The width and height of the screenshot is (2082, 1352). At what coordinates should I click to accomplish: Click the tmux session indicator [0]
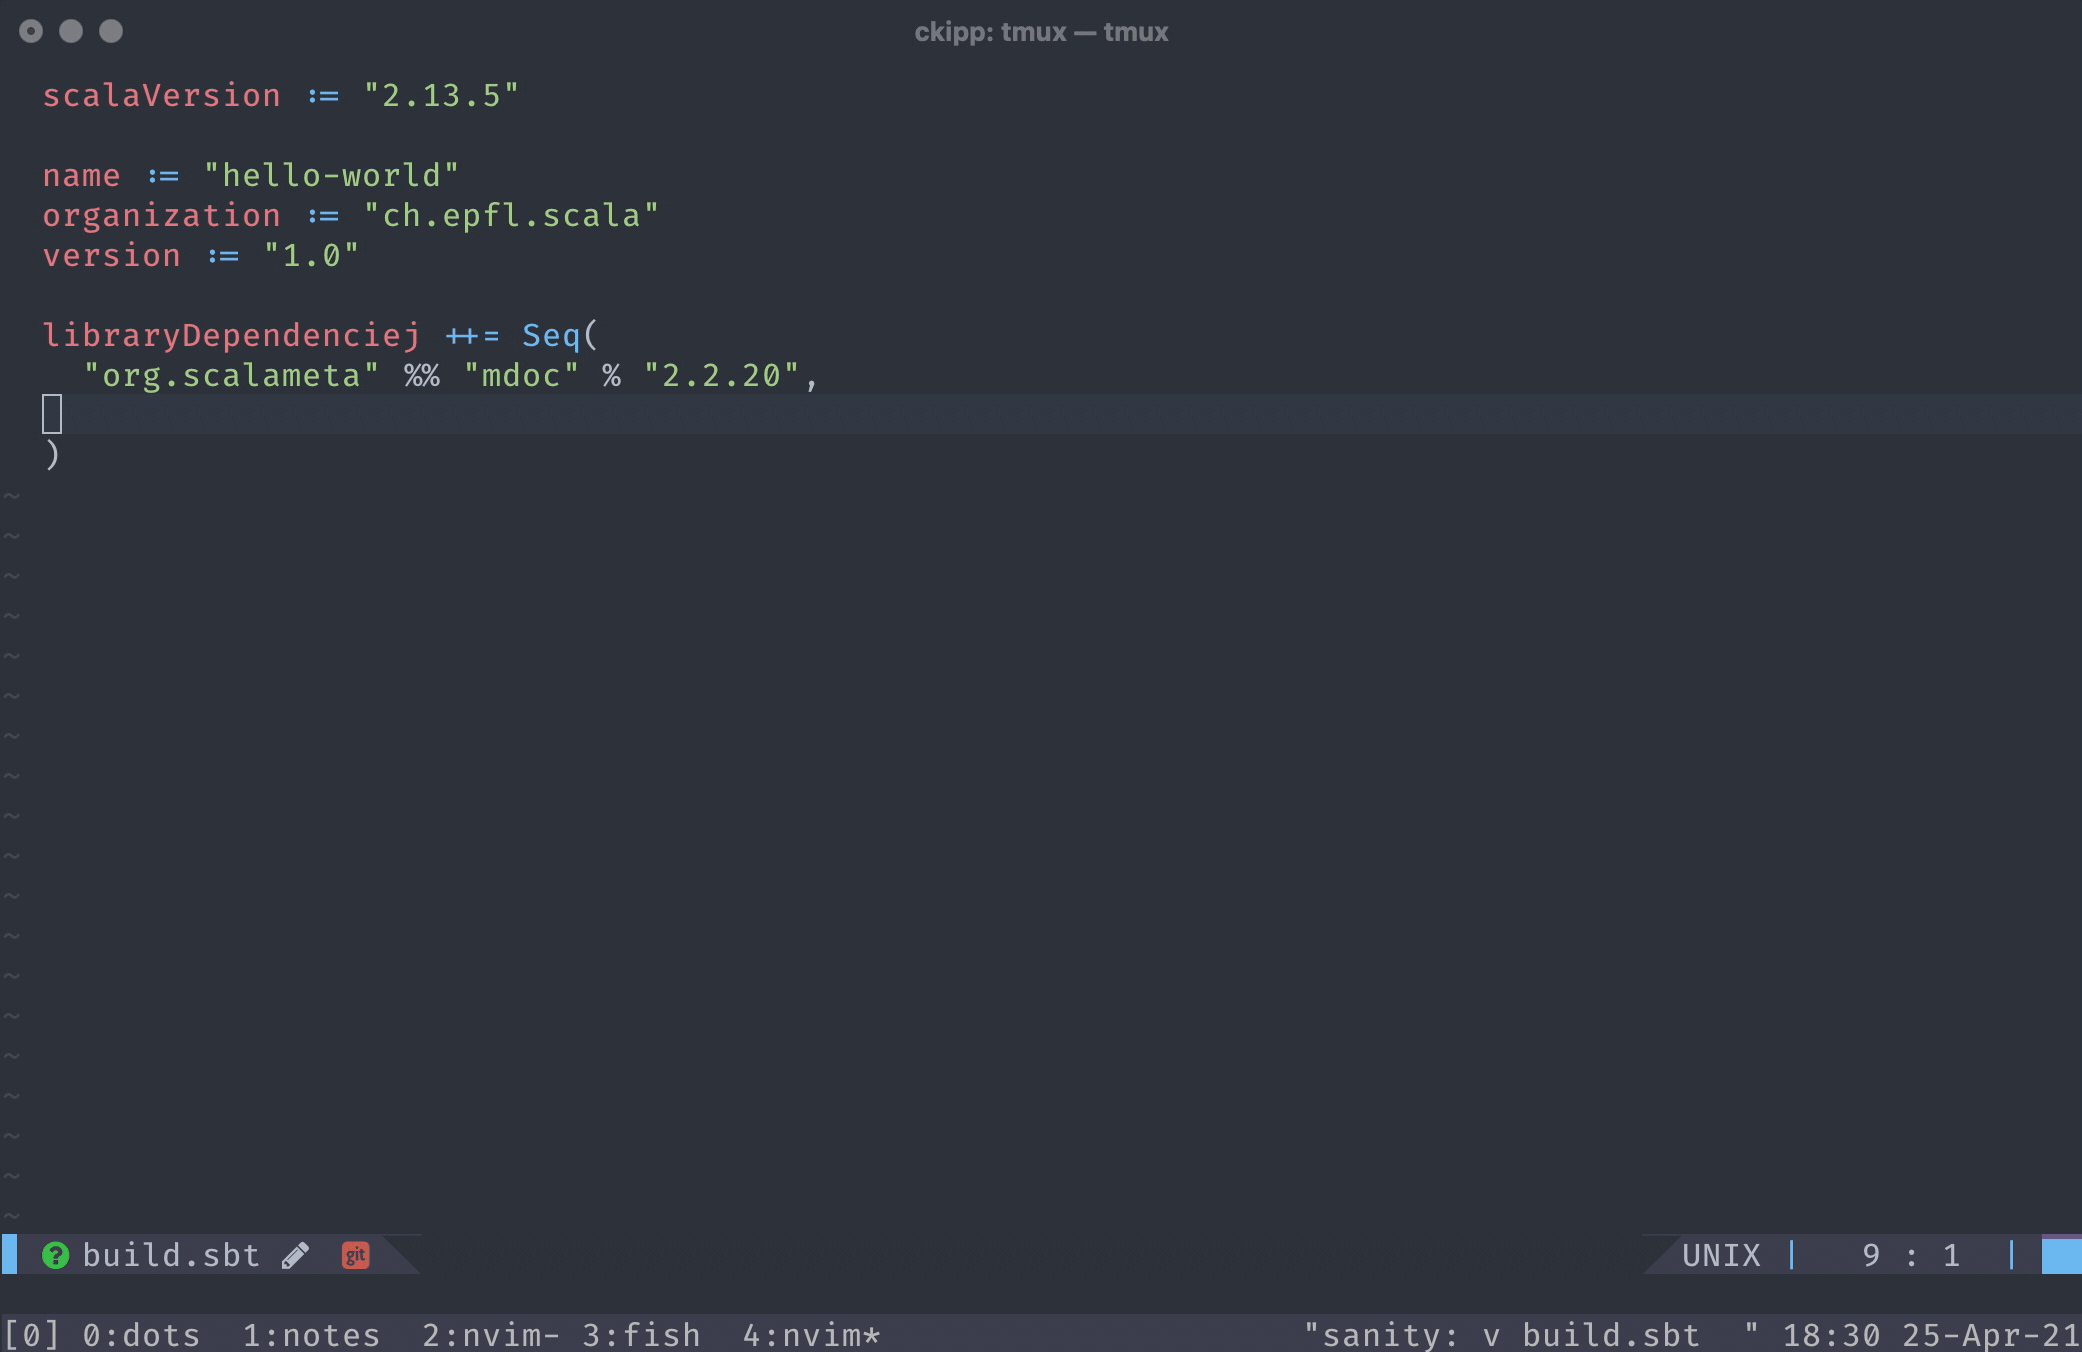[31, 1335]
